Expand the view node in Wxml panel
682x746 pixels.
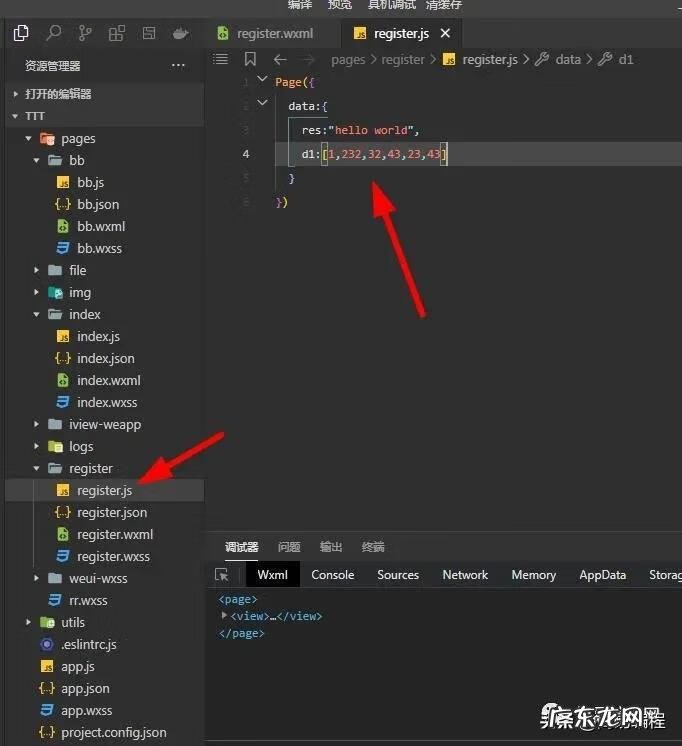[x=225, y=616]
